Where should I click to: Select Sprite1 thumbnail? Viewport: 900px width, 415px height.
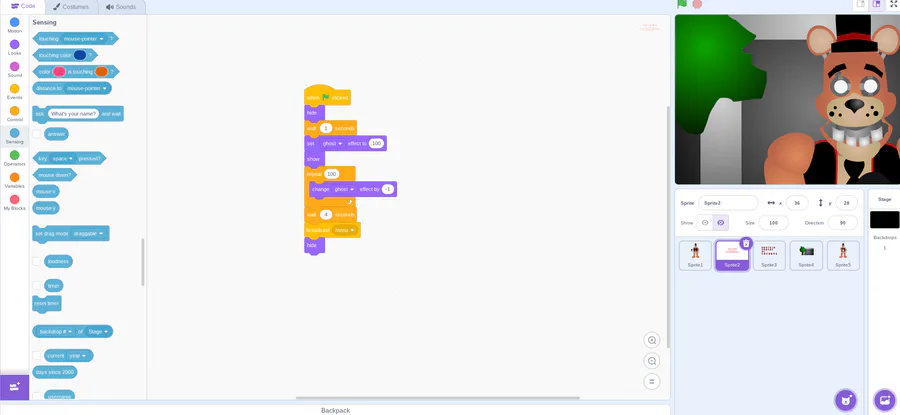[695, 255]
